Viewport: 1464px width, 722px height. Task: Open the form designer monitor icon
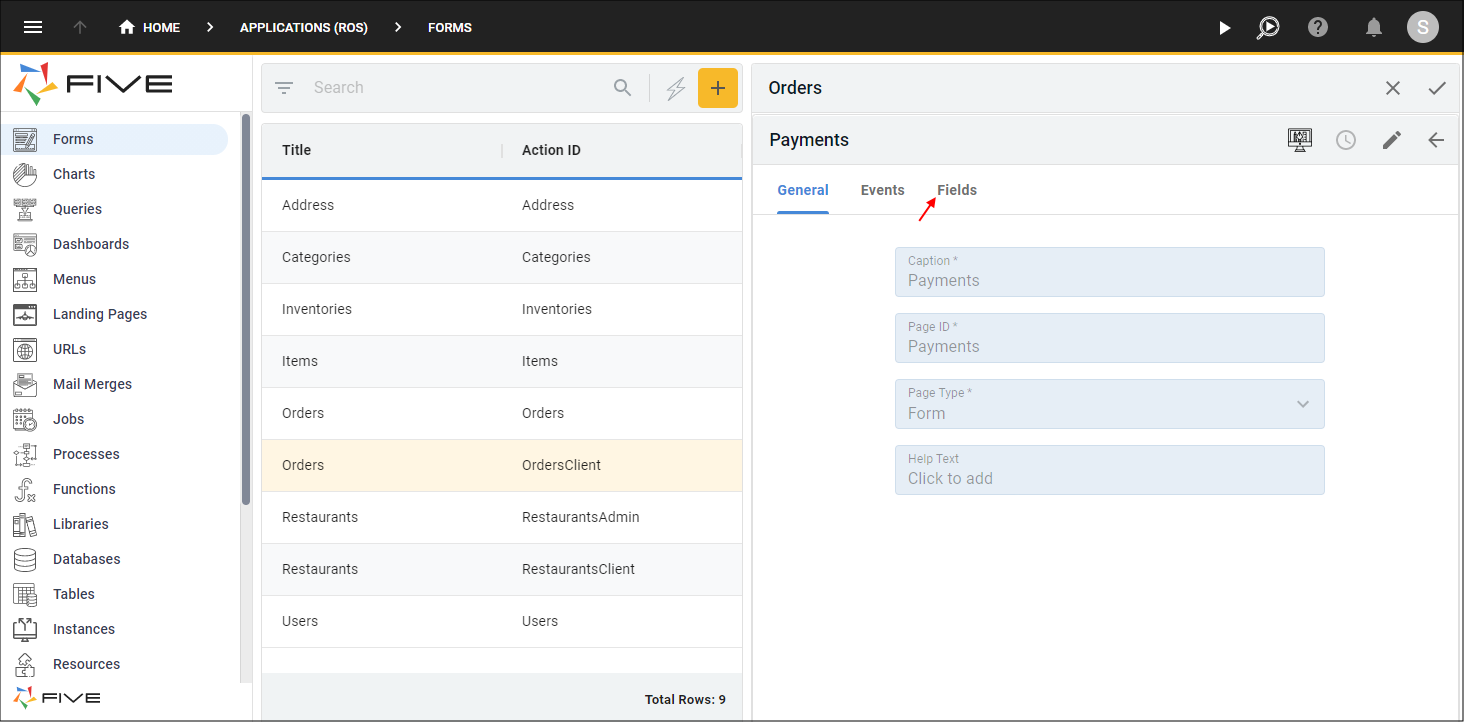click(1299, 140)
